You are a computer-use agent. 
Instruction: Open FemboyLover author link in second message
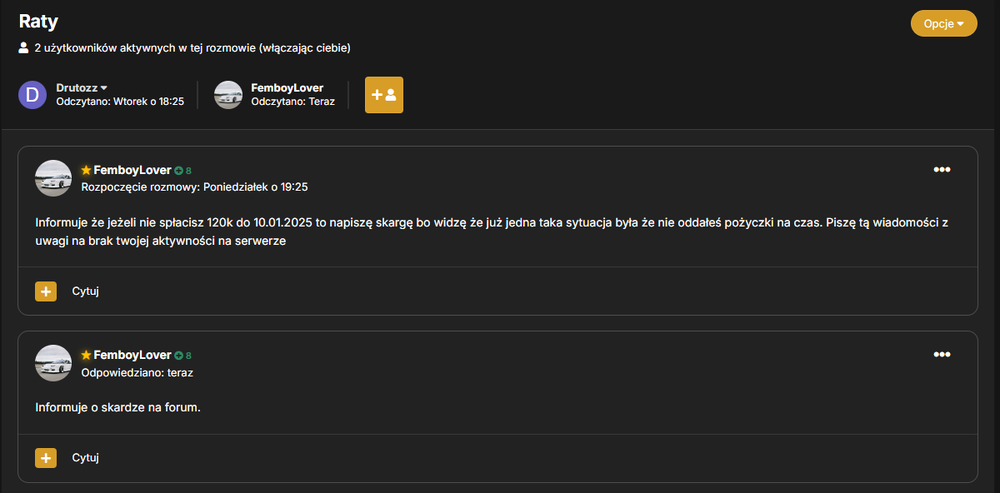133,355
